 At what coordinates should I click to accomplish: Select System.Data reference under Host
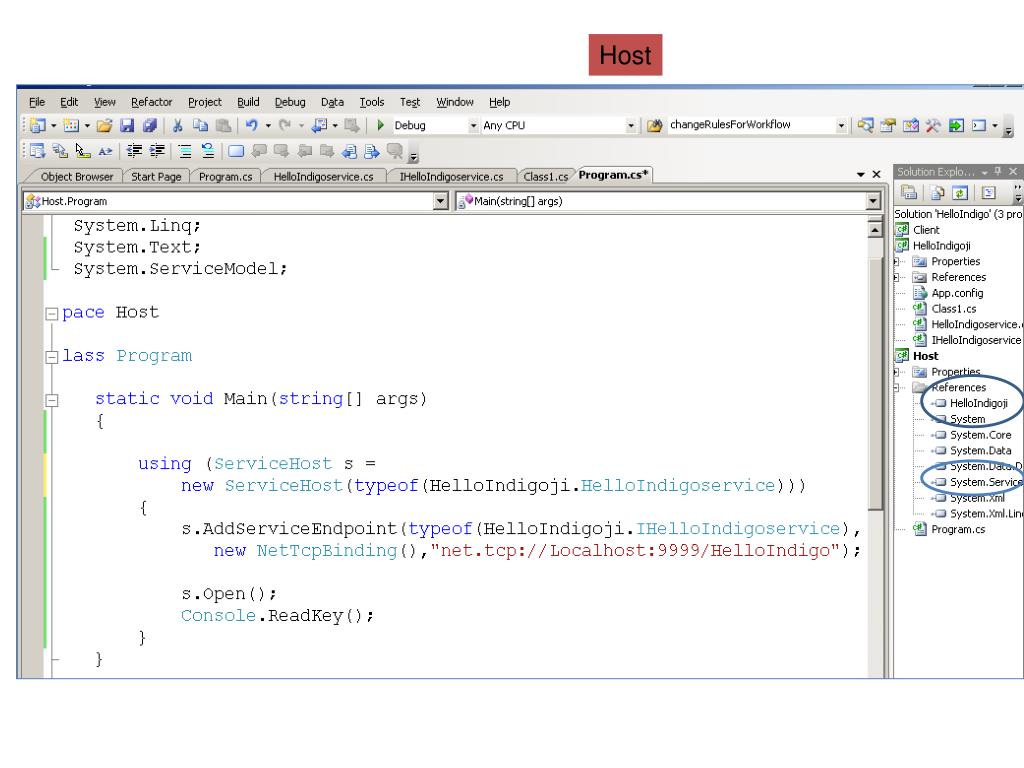(980, 451)
